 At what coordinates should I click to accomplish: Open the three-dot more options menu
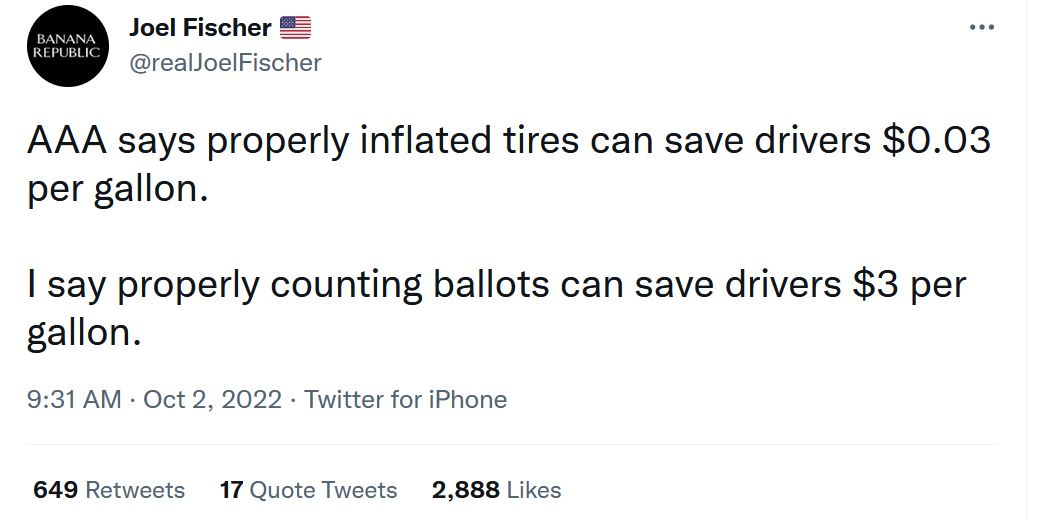983,27
